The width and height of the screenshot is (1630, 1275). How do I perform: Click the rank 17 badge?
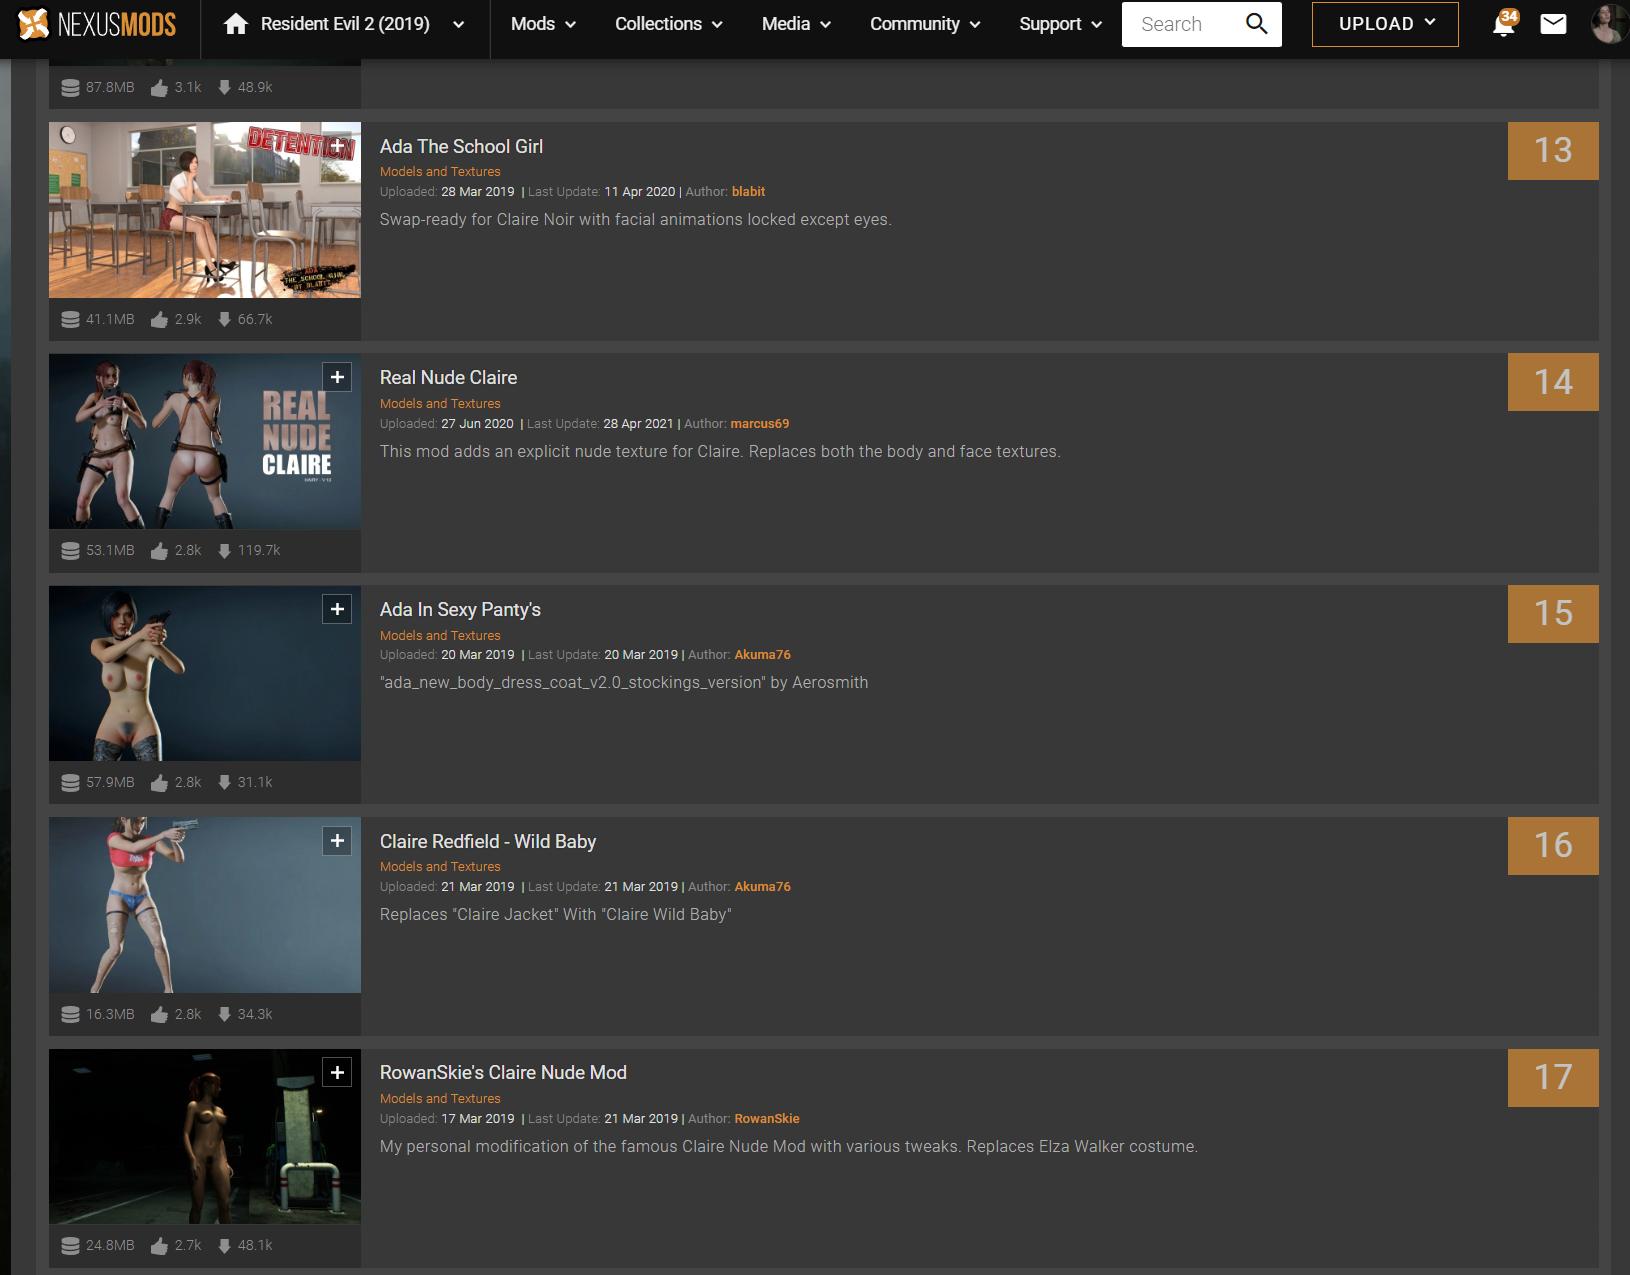(x=1553, y=1078)
